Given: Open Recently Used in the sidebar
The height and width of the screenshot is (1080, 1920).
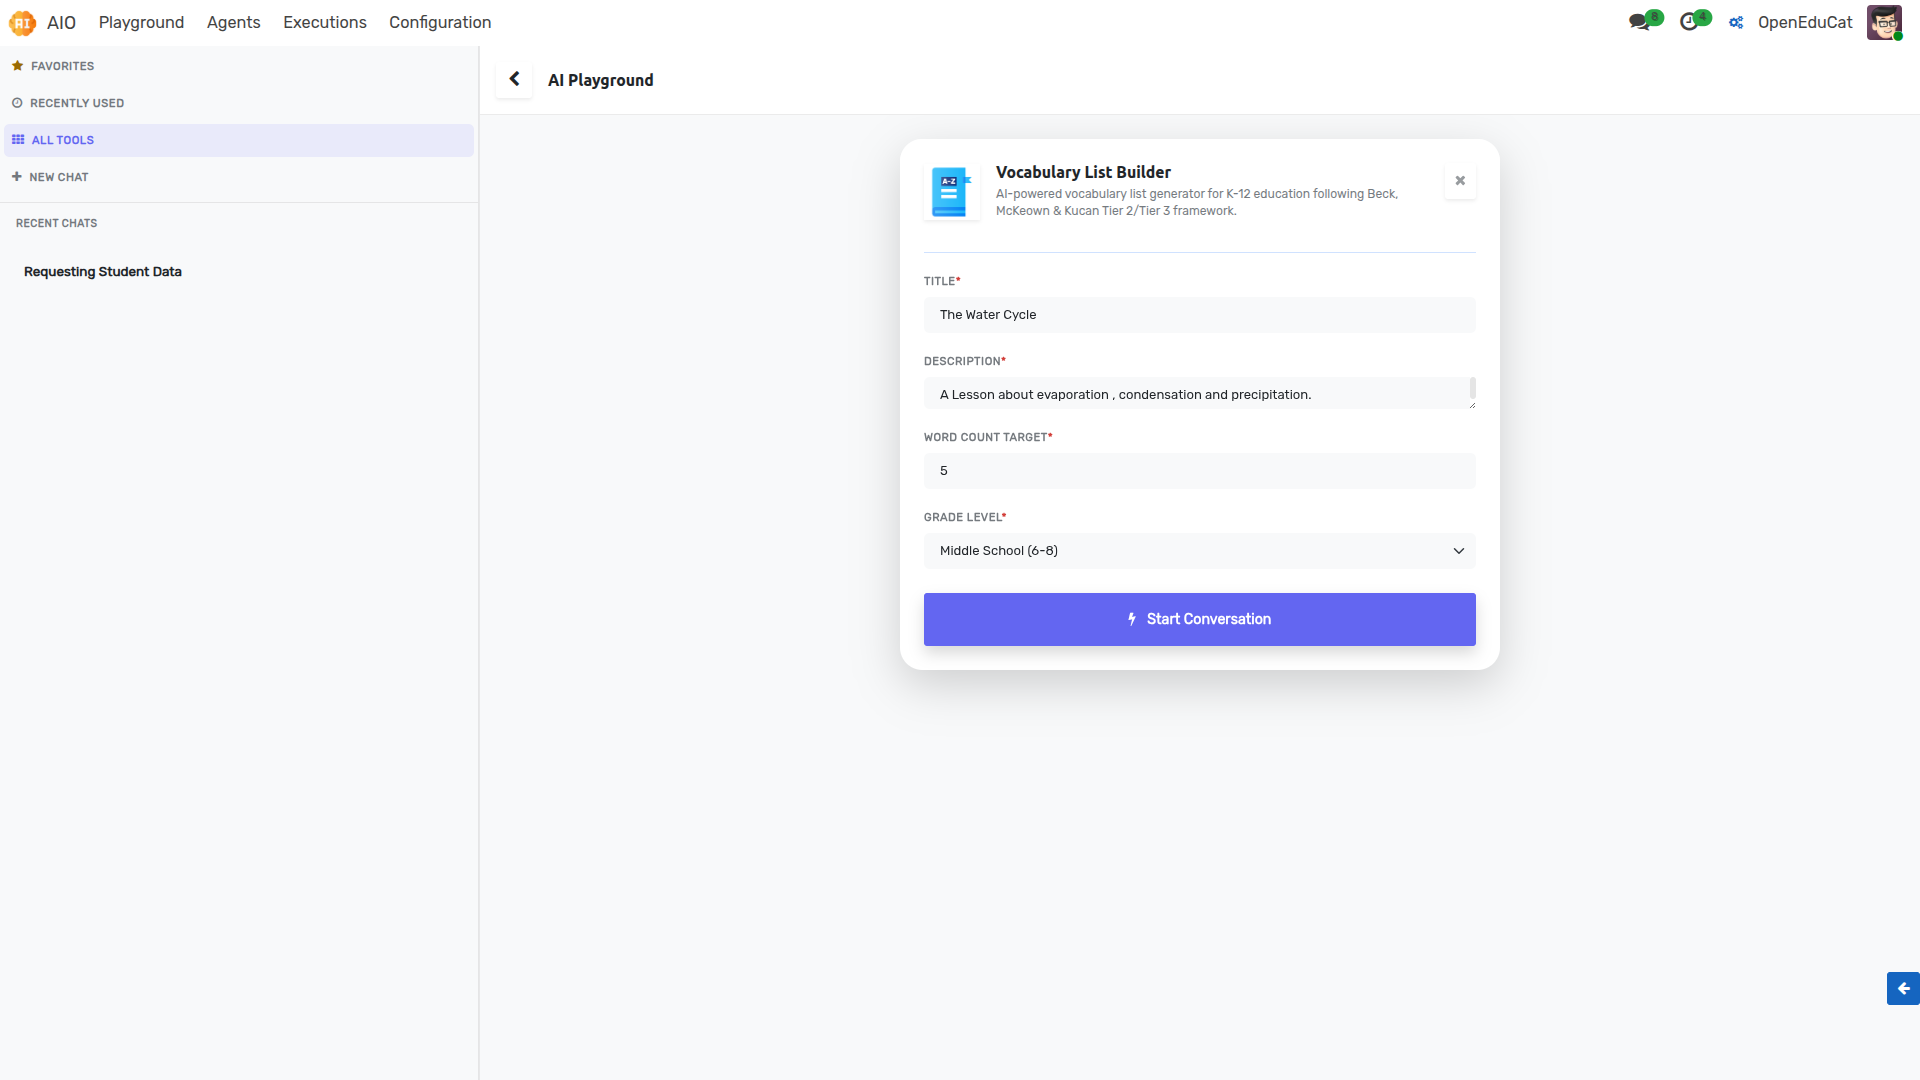Looking at the screenshot, I should coord(239,103).
